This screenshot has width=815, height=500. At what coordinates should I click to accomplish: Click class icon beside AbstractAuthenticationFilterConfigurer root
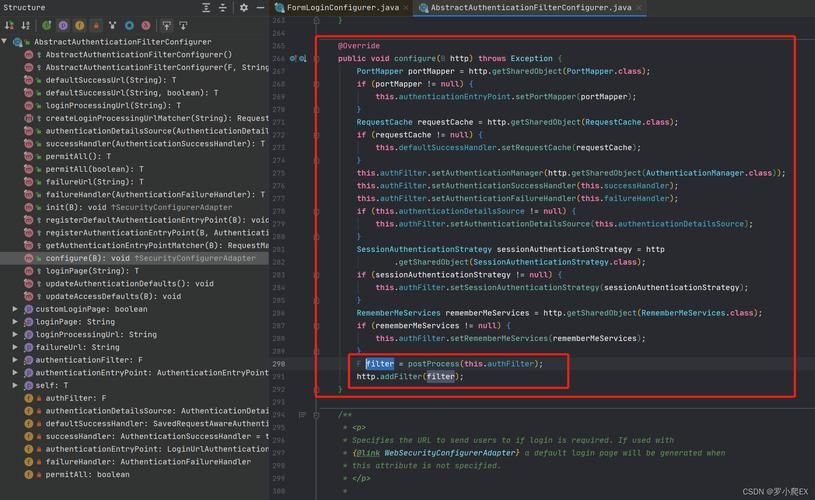(18, 42)
